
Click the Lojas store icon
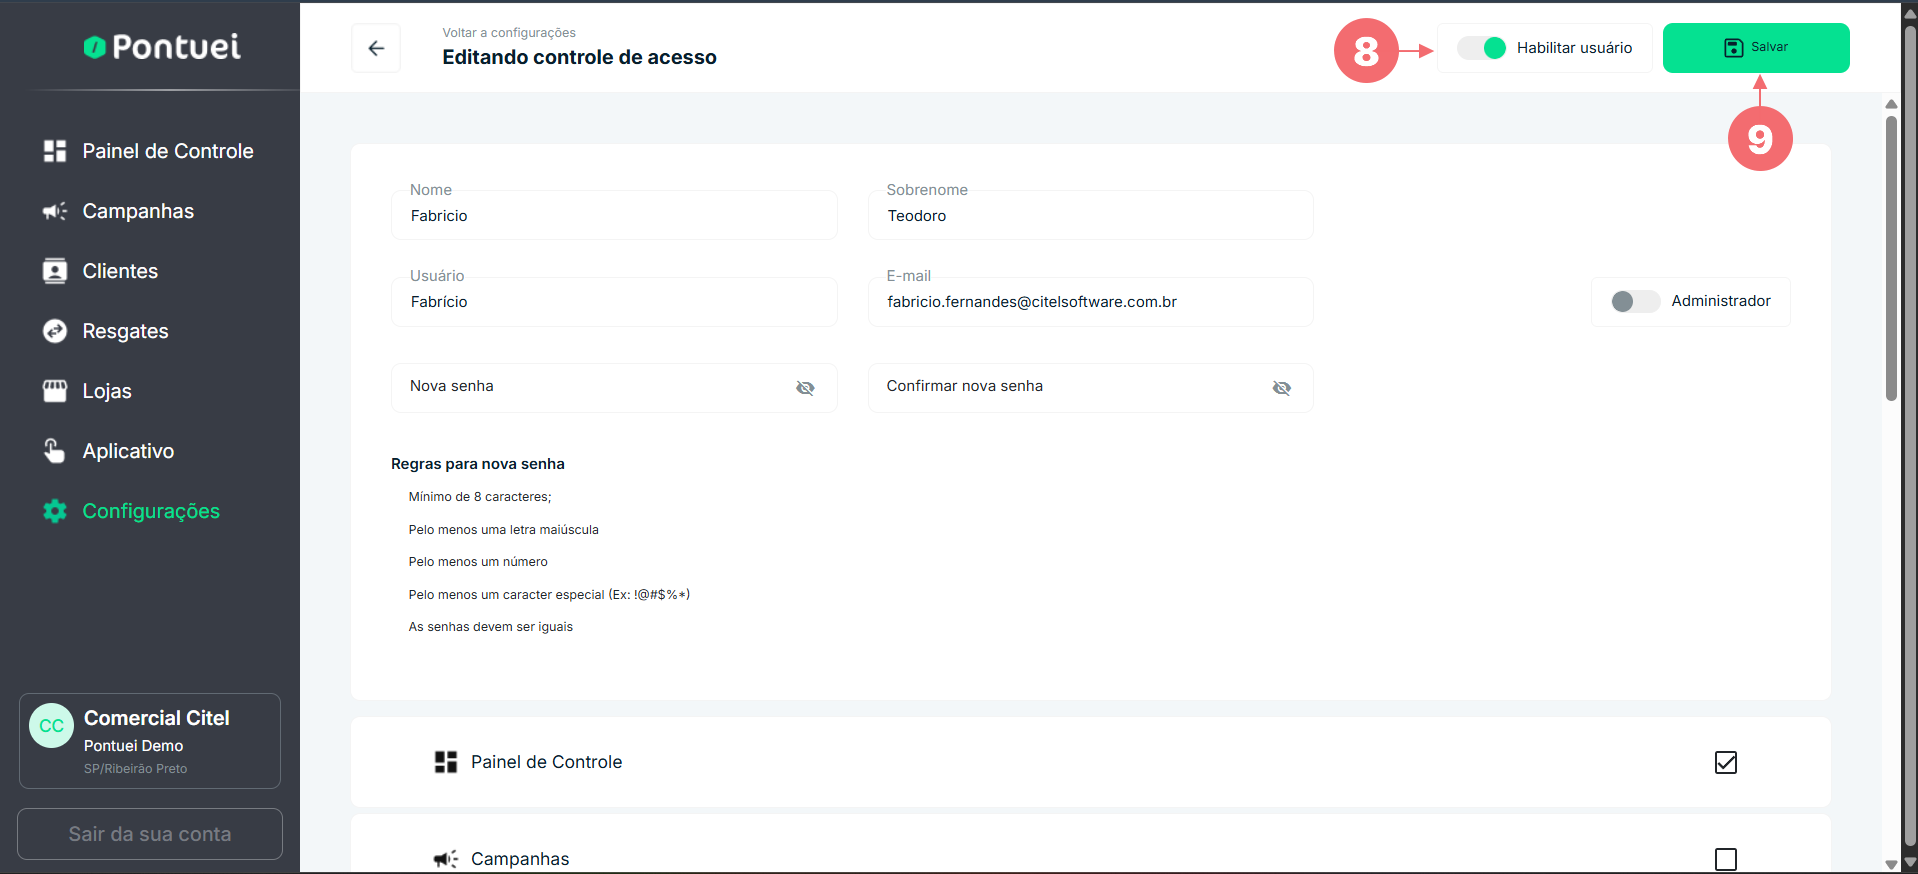(55, 391)
